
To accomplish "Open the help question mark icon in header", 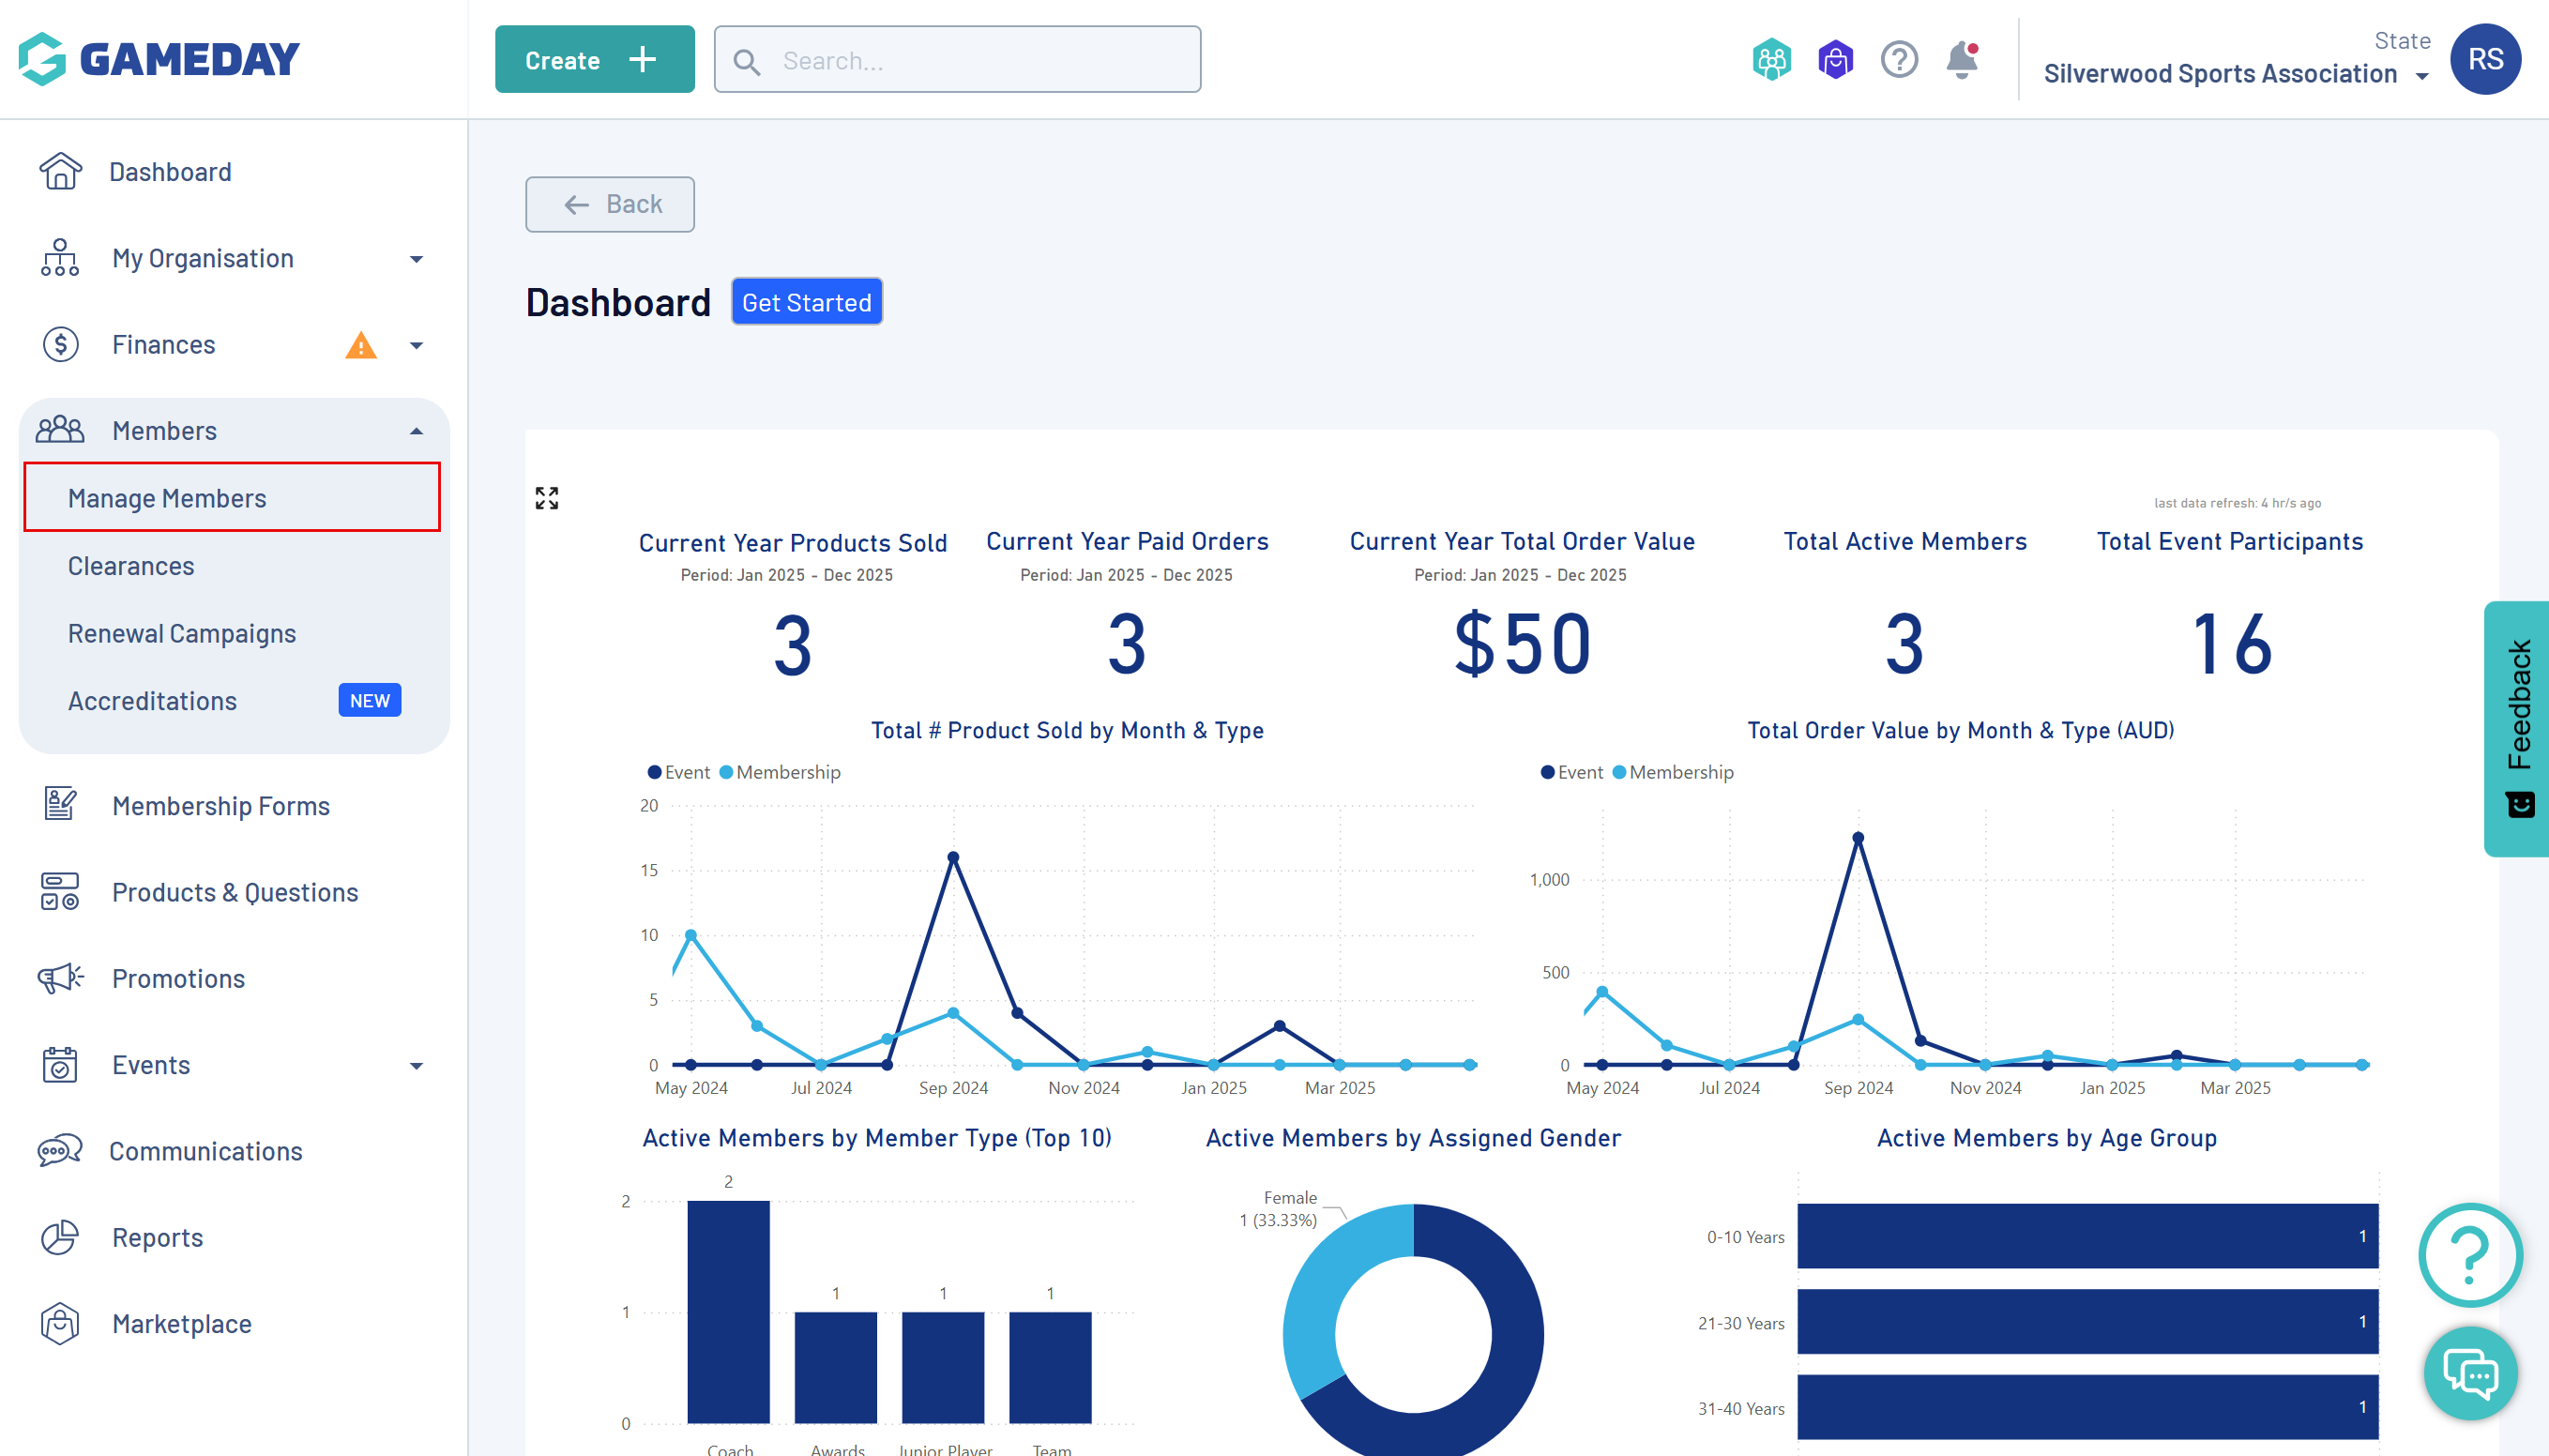I will (x=1898, y=60).
